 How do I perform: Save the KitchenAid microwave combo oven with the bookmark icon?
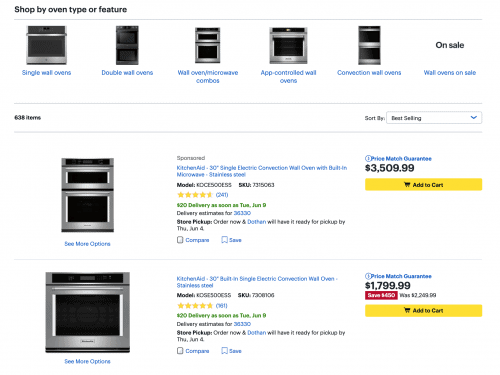[x=225, y=240]
